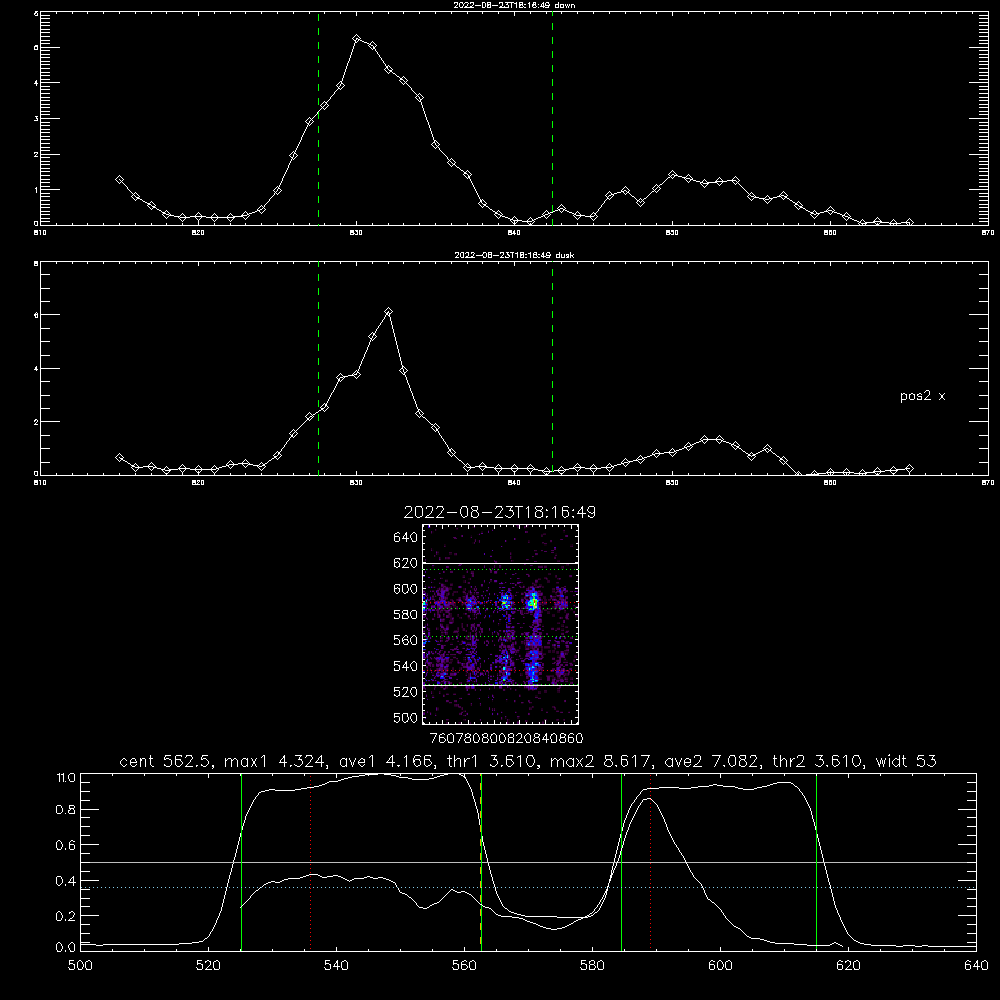The width and height of the screenshot is (1000, 1000).
Task: Click the green vertical line at 525 in profile plot
Action: click(242, 861)
